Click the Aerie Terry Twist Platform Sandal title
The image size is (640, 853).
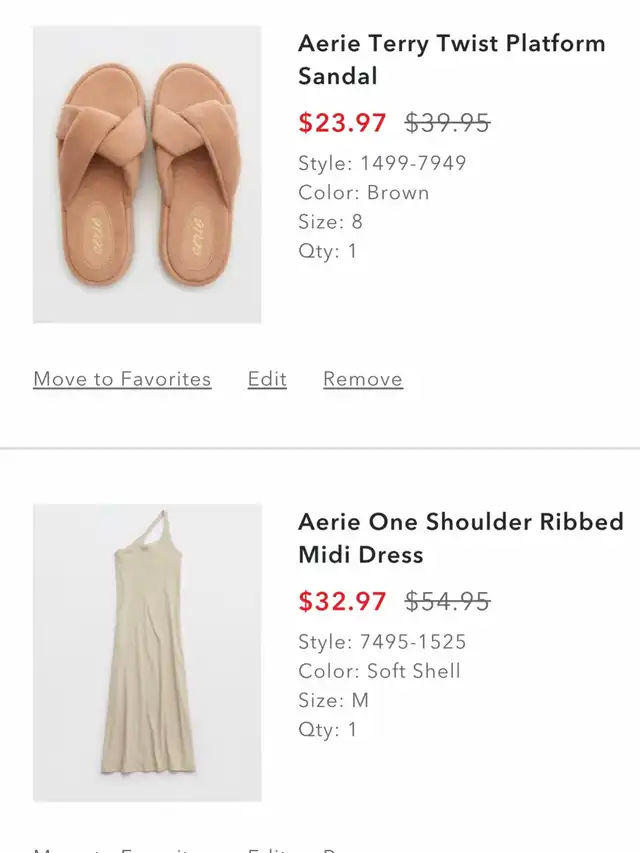pos(451,59)
